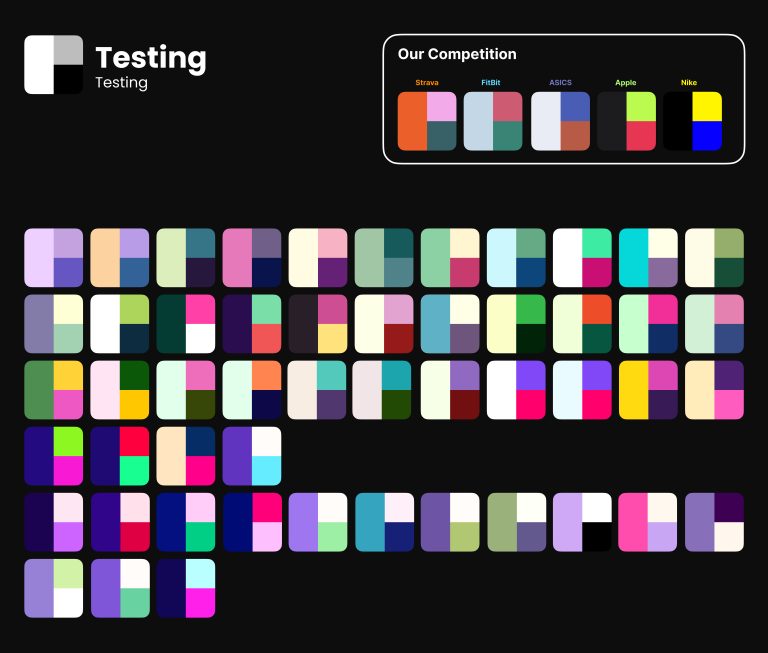Click the 'Nike' label
This screenshot has height=653, width=768.
point(689,82)
